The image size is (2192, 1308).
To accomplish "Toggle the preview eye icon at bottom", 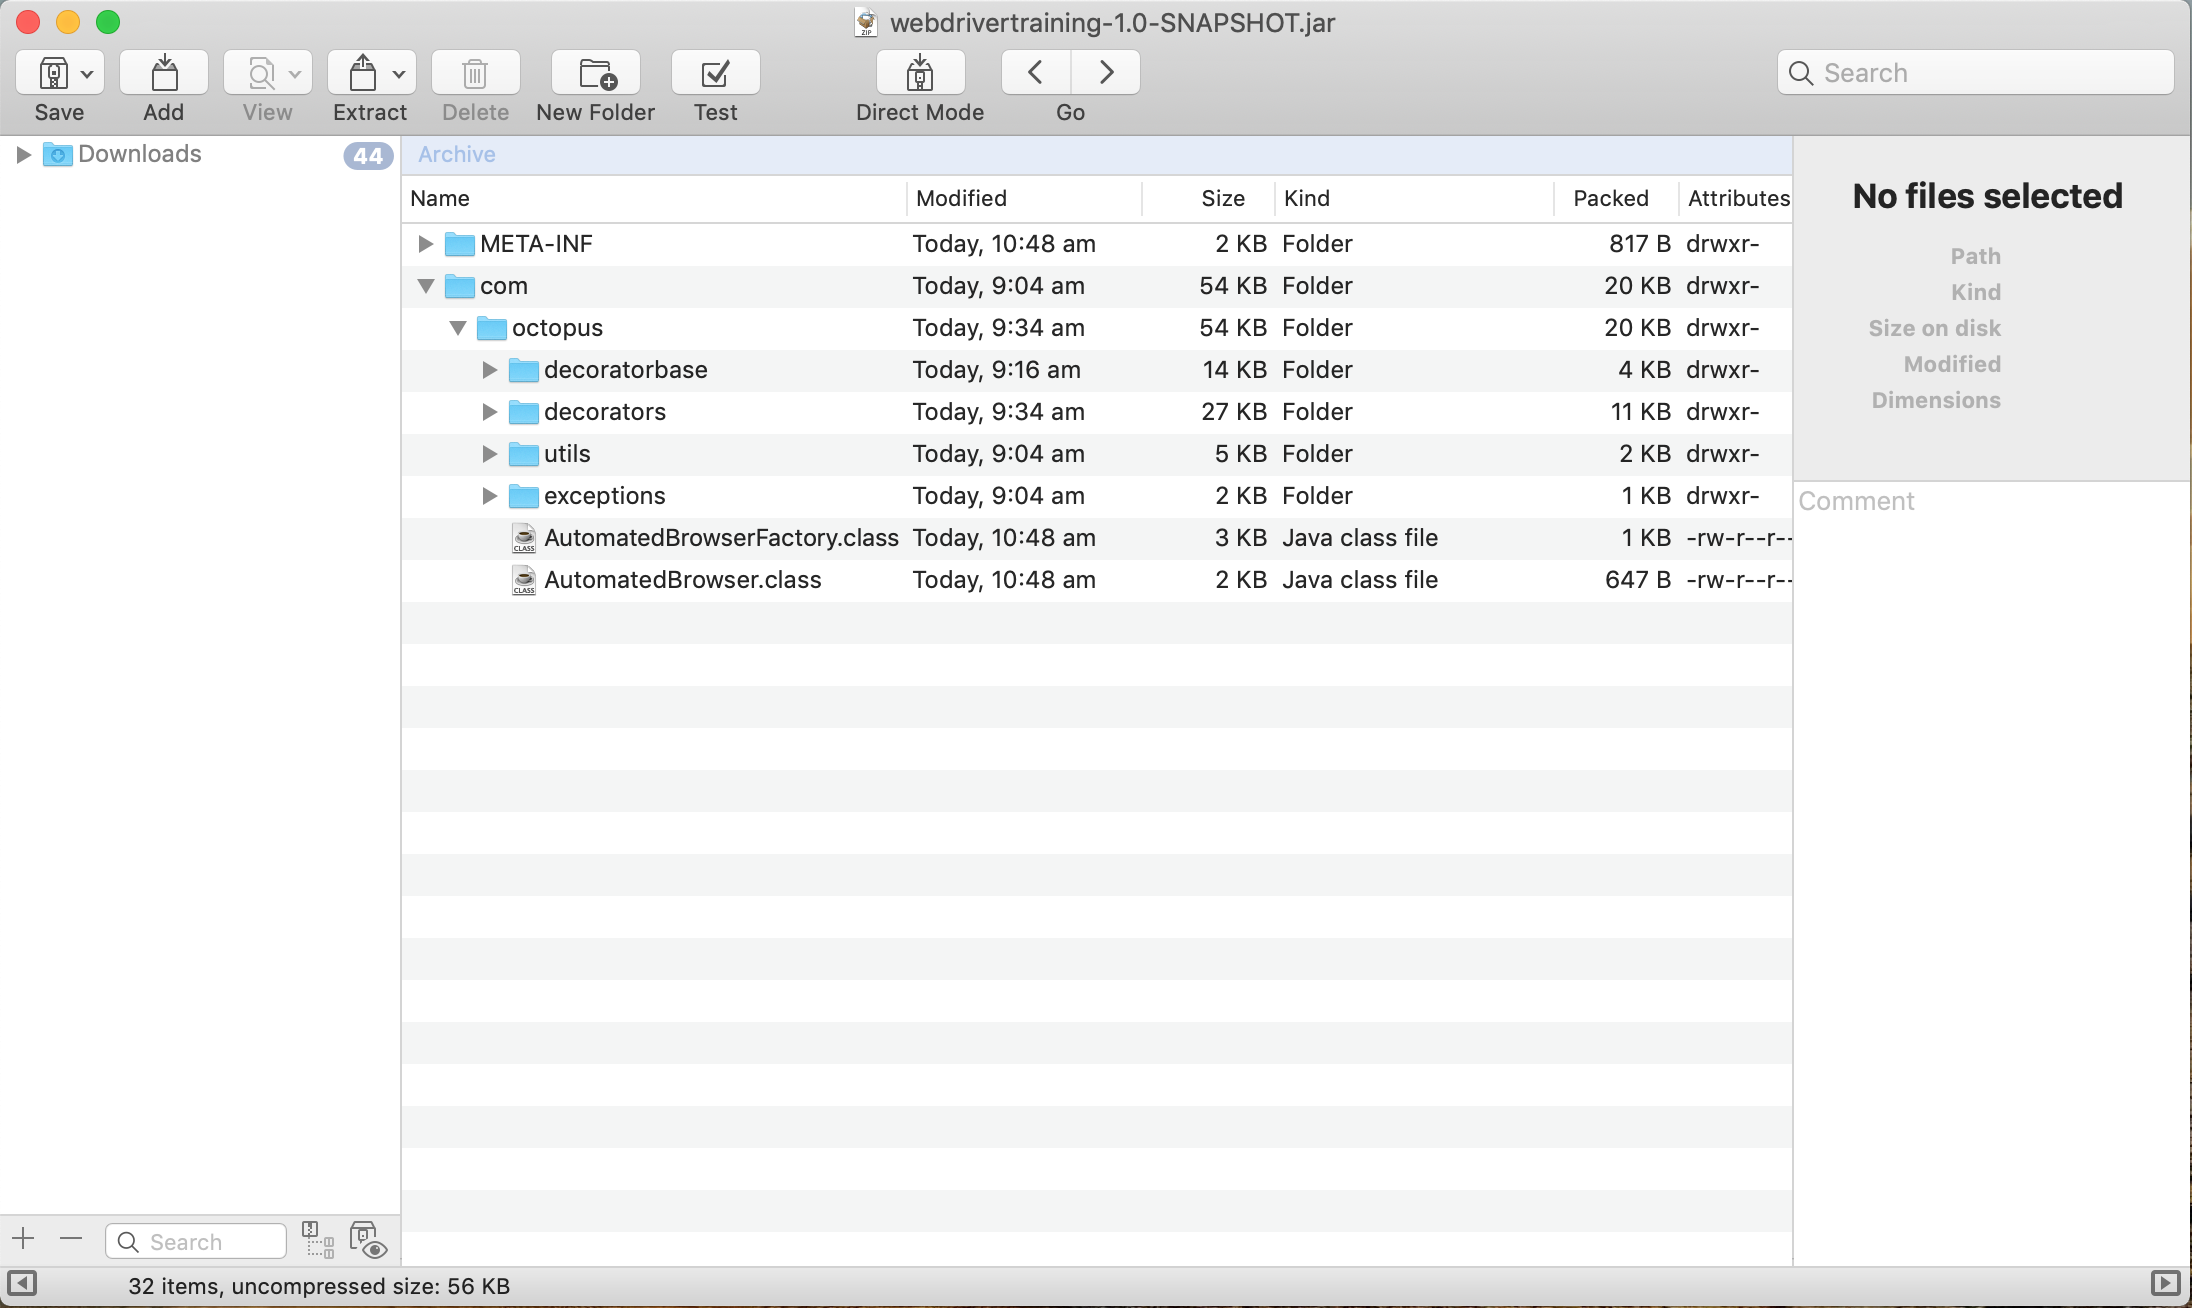I will [x=367, y=1240].
